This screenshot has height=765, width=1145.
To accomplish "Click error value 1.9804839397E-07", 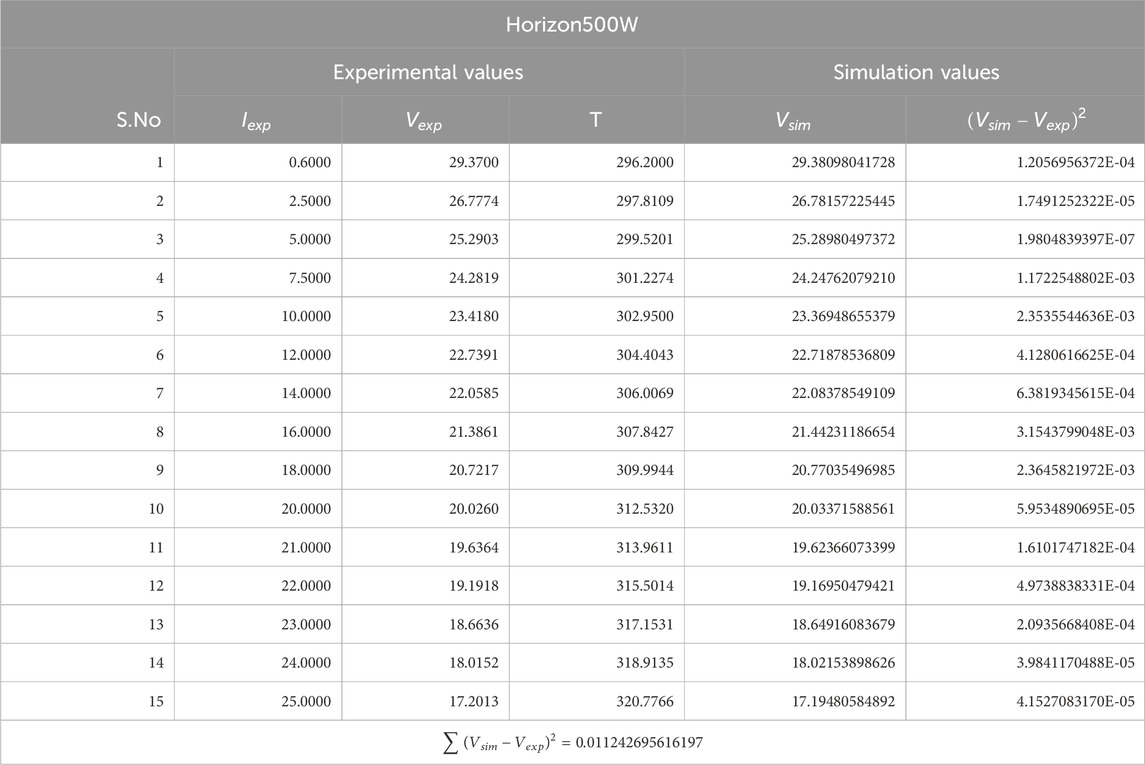I will [x=1076, y=239].
